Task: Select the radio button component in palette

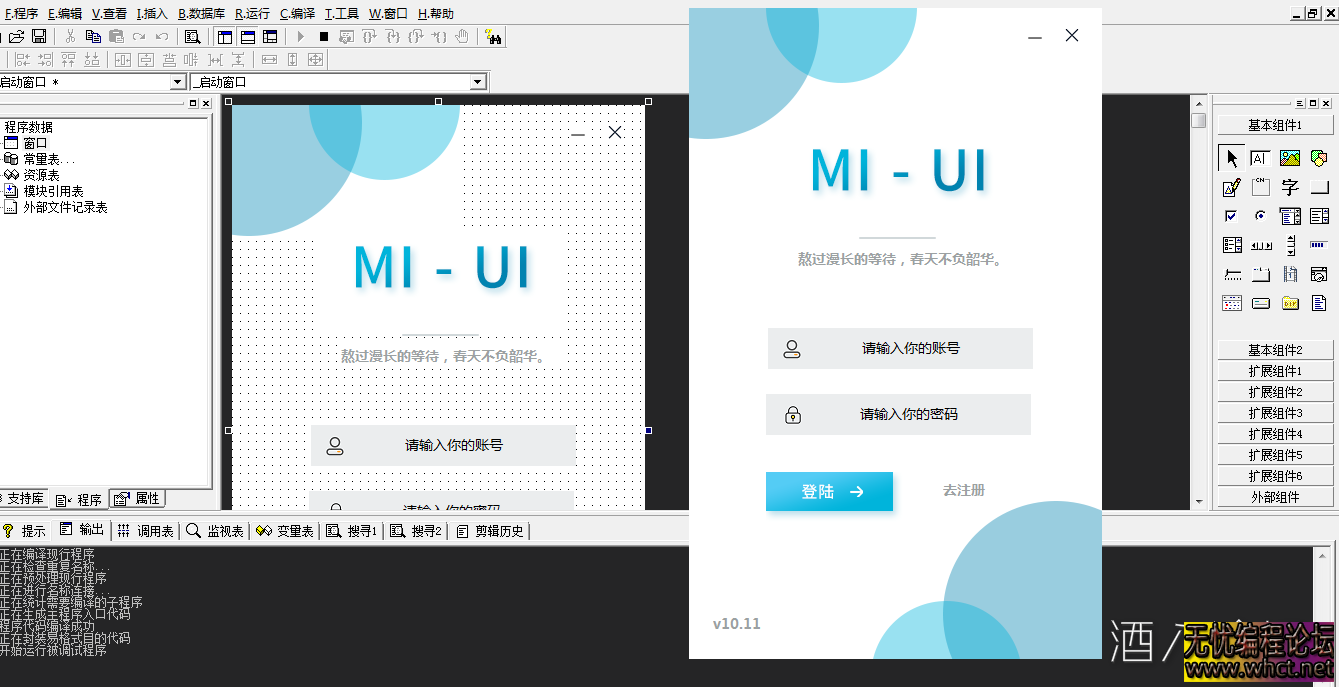Action: pos(1261,216)
